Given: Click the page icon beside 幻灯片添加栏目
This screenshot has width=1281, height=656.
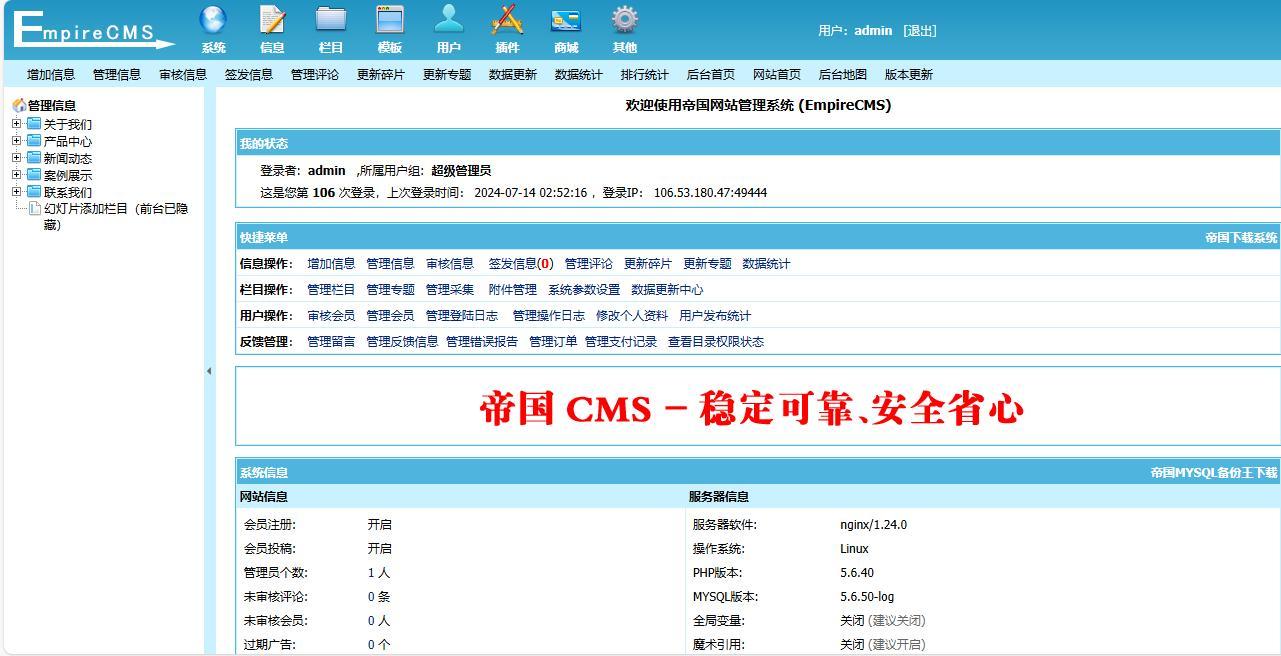Looking at the screenshot, I should [x=35, y=209].
